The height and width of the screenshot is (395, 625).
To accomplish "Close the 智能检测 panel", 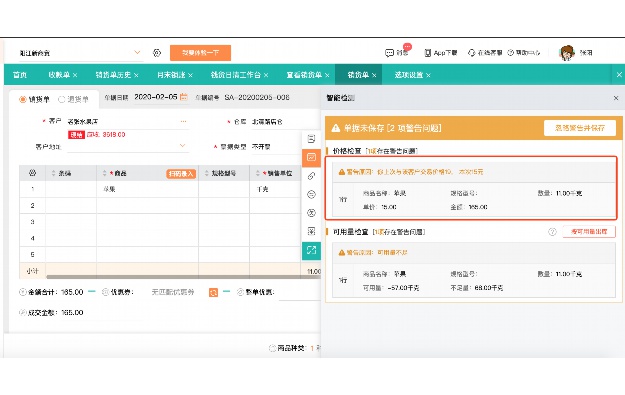I will coord(616,98).
